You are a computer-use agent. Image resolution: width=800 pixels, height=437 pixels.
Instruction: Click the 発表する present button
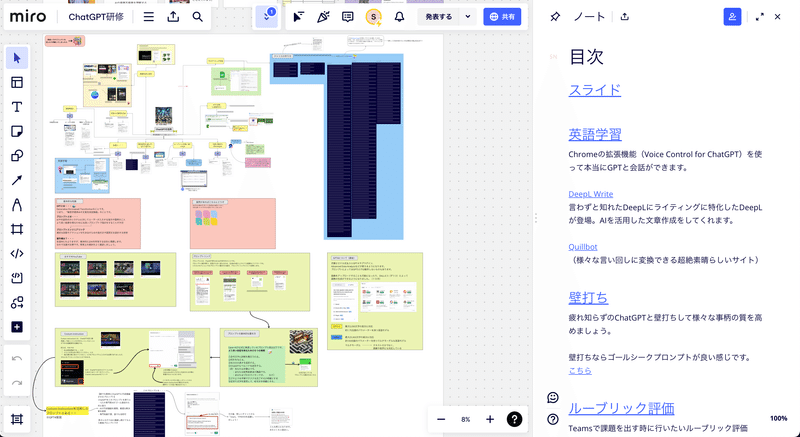pos(438,17)
